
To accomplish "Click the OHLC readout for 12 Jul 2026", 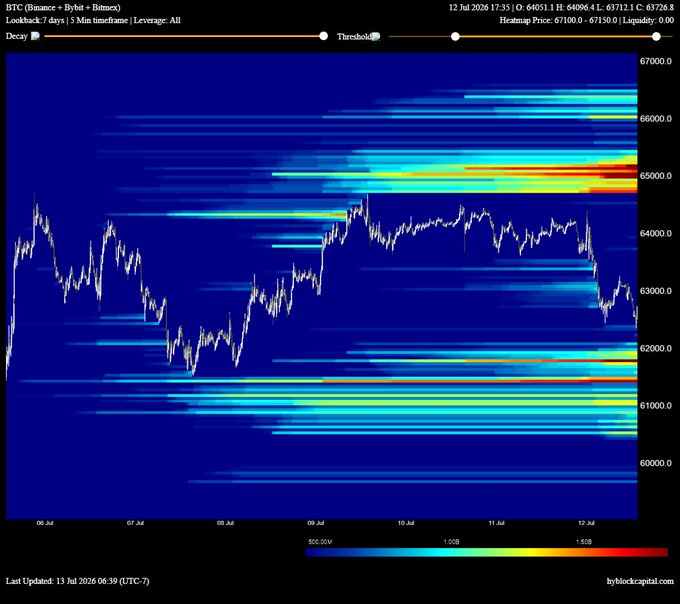I will 561,7.
